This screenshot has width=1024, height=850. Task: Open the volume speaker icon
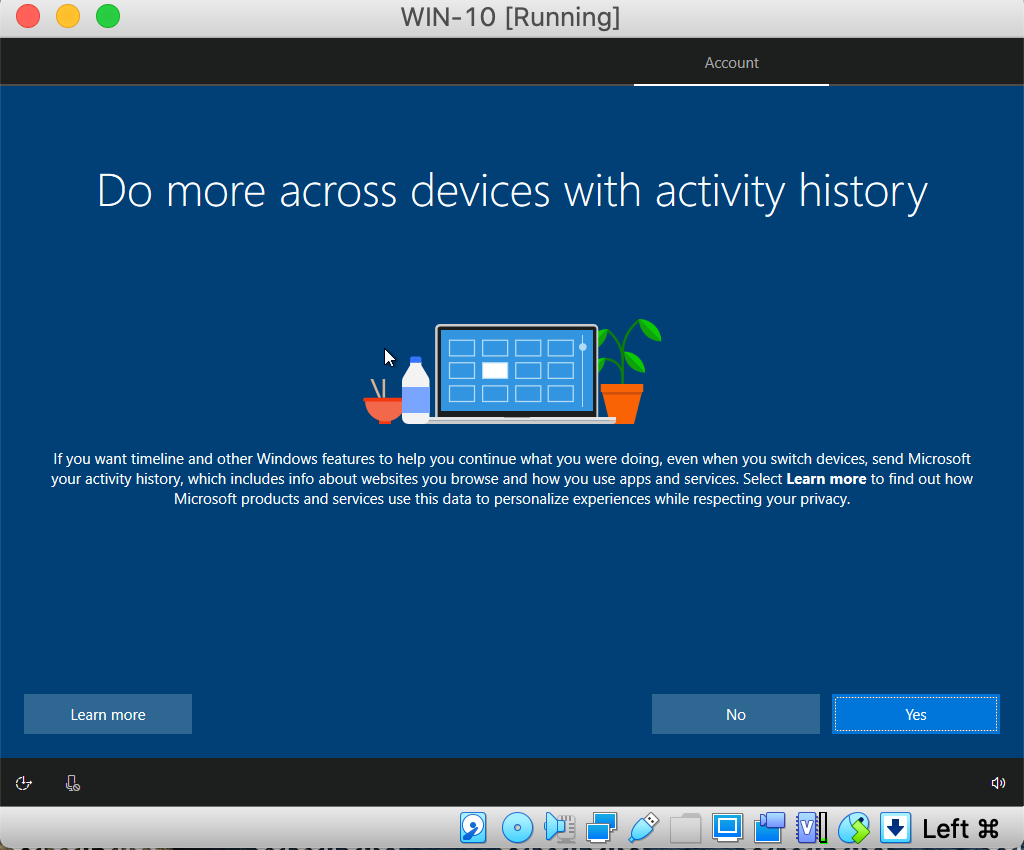[x=998, y=783]
